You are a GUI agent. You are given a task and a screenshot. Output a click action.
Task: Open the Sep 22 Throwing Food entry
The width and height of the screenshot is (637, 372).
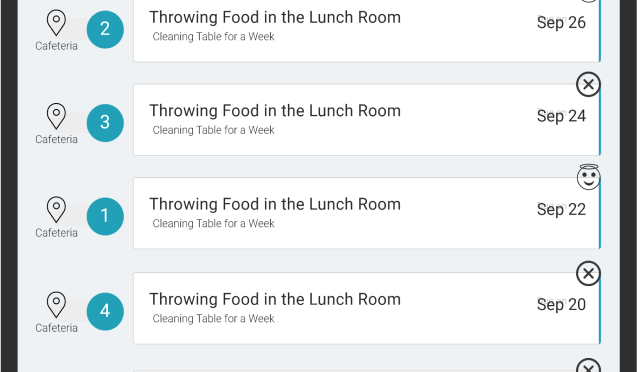[x=367, y=213]
